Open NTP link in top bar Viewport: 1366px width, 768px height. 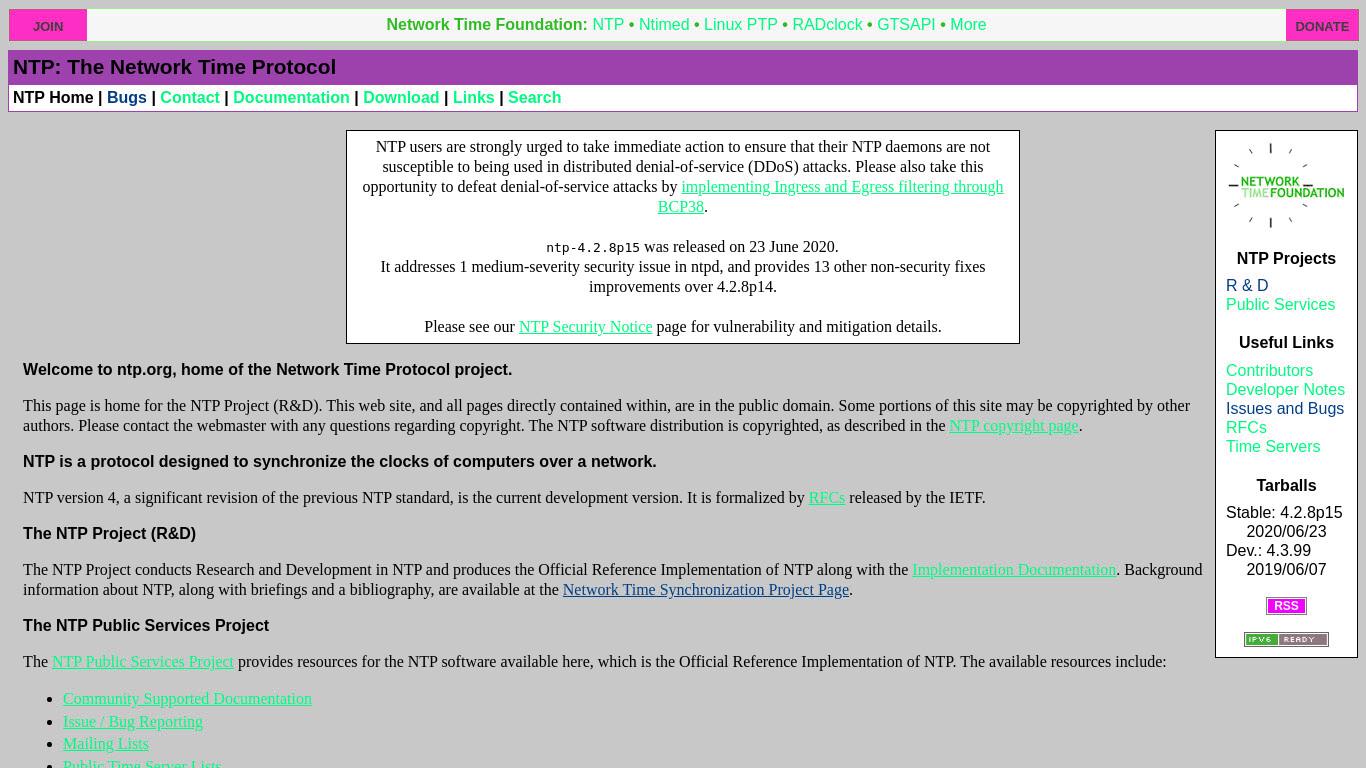[608, 25]
